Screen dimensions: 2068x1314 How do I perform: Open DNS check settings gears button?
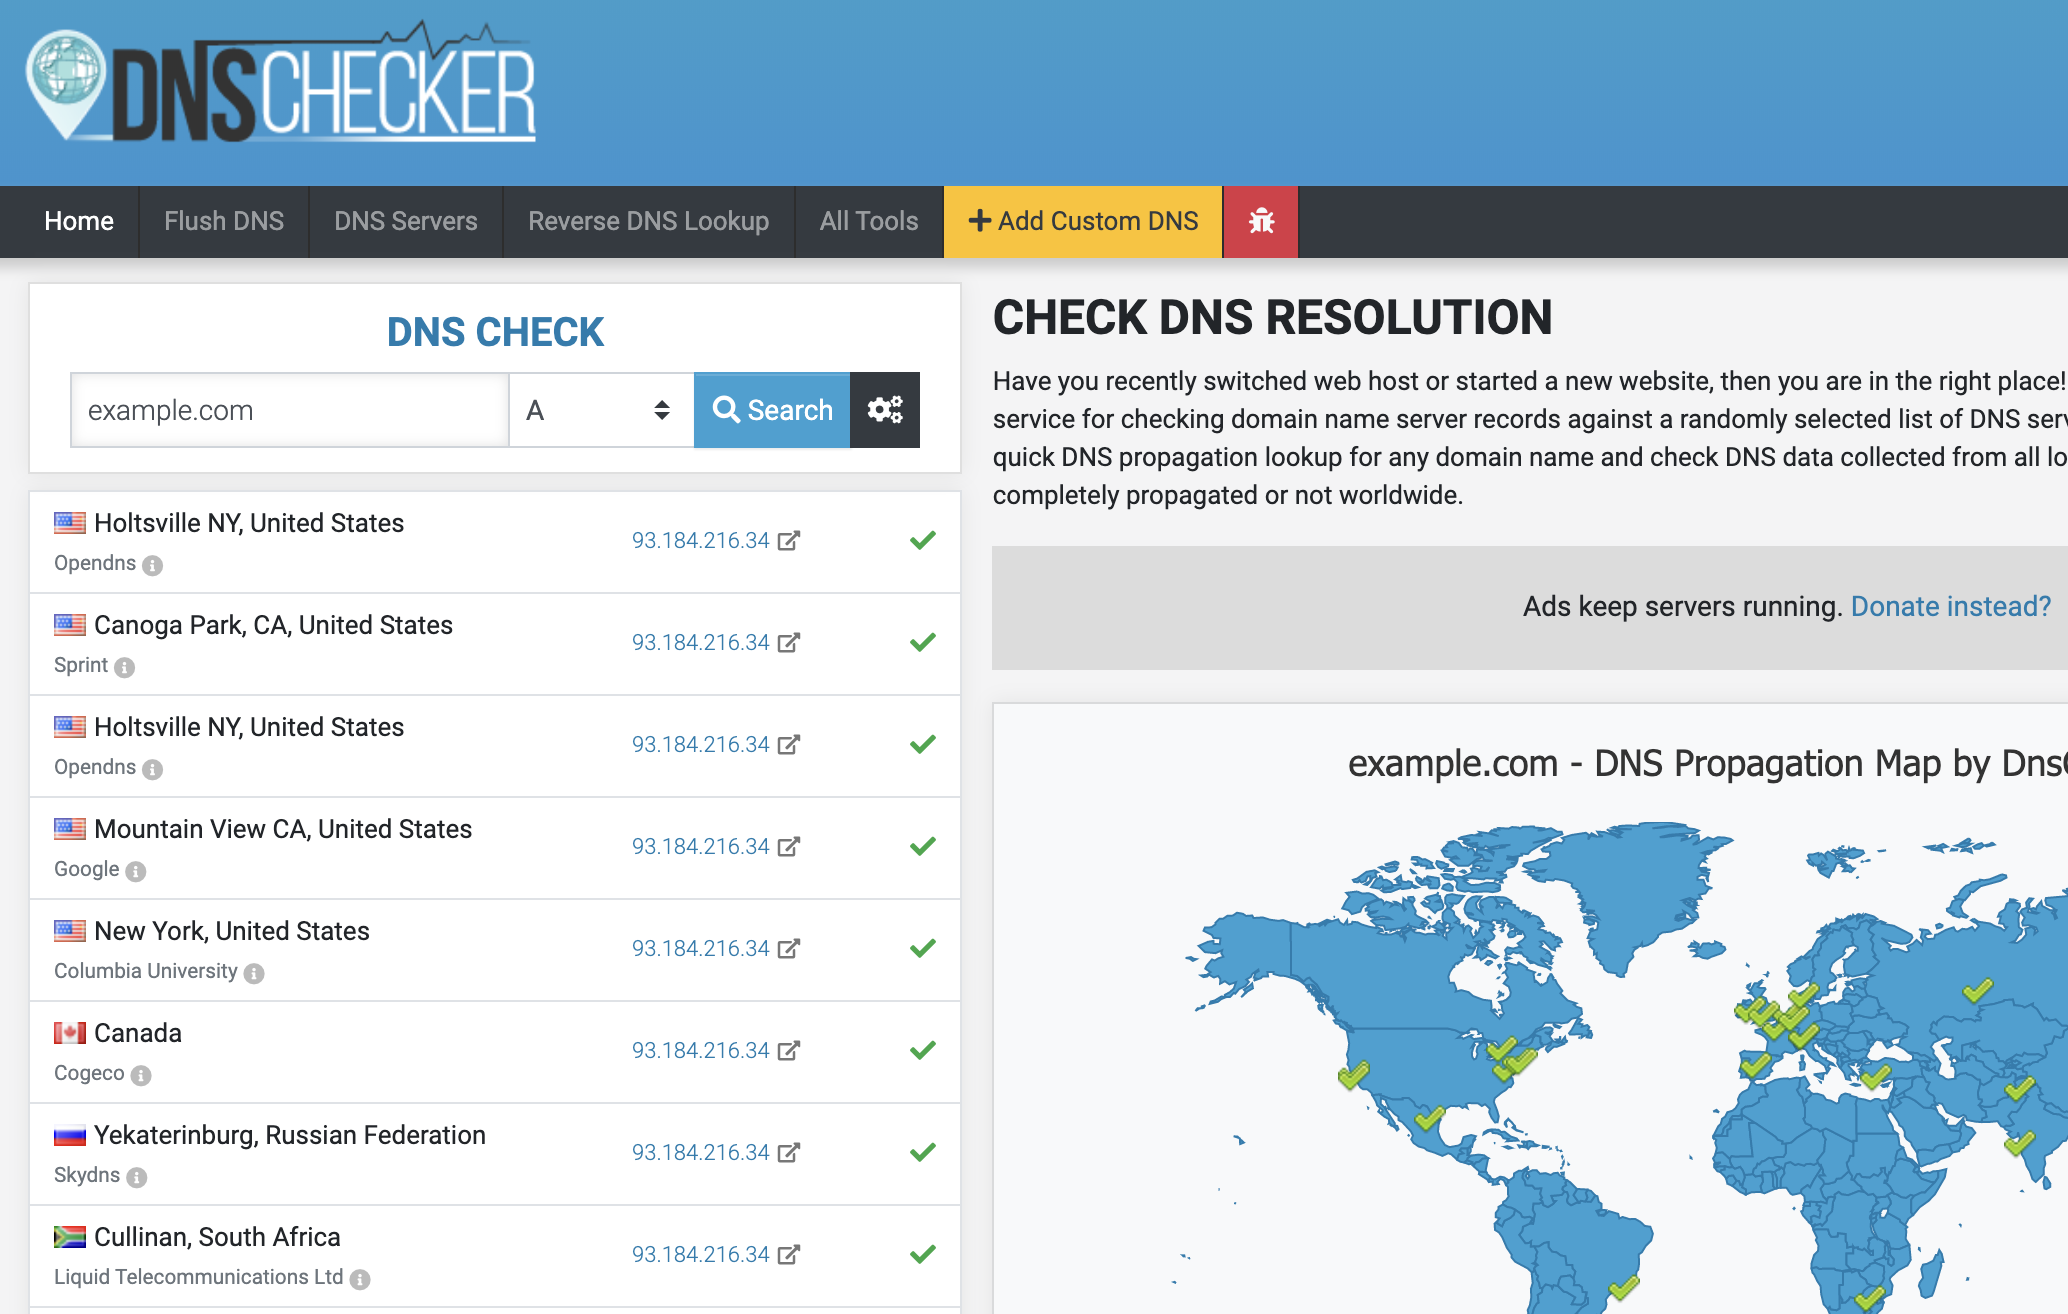click(x=885, y=410)
